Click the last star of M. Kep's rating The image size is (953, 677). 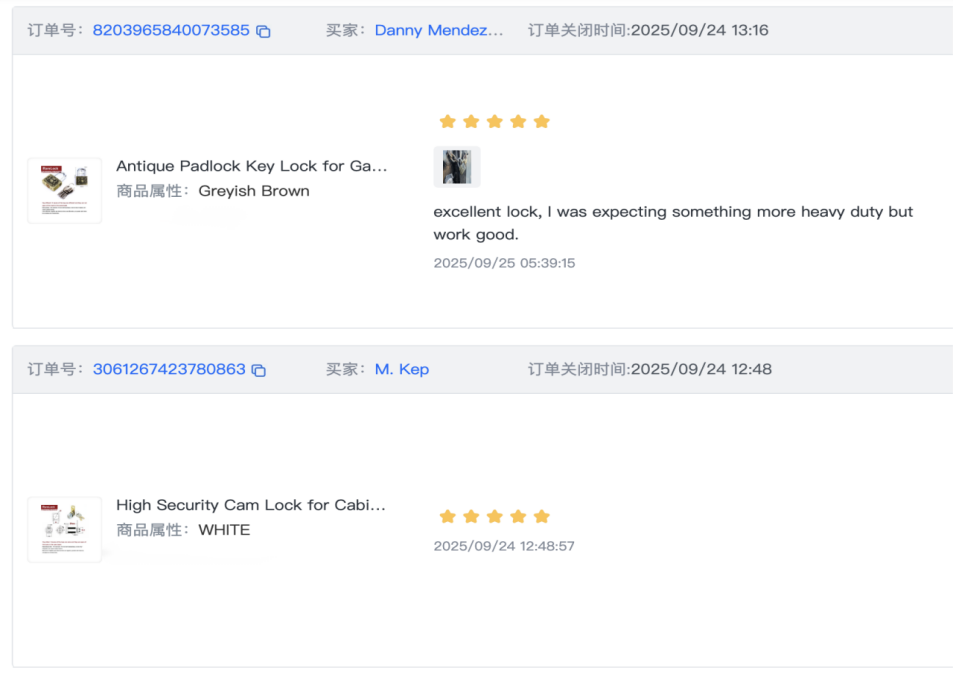tap(541, 517)
